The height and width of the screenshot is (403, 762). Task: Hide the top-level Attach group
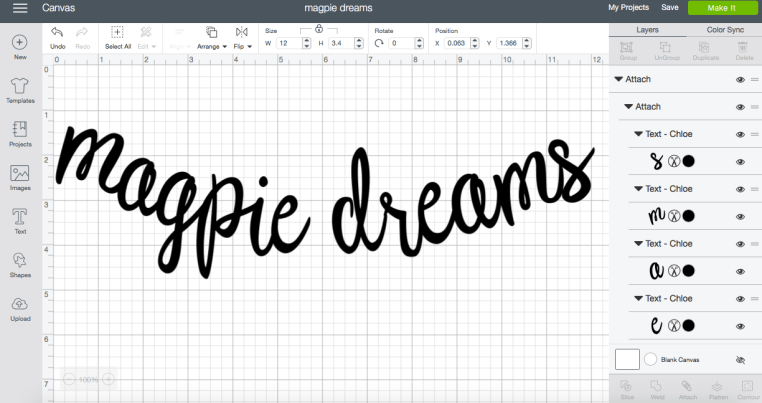(x=740, y=80)
